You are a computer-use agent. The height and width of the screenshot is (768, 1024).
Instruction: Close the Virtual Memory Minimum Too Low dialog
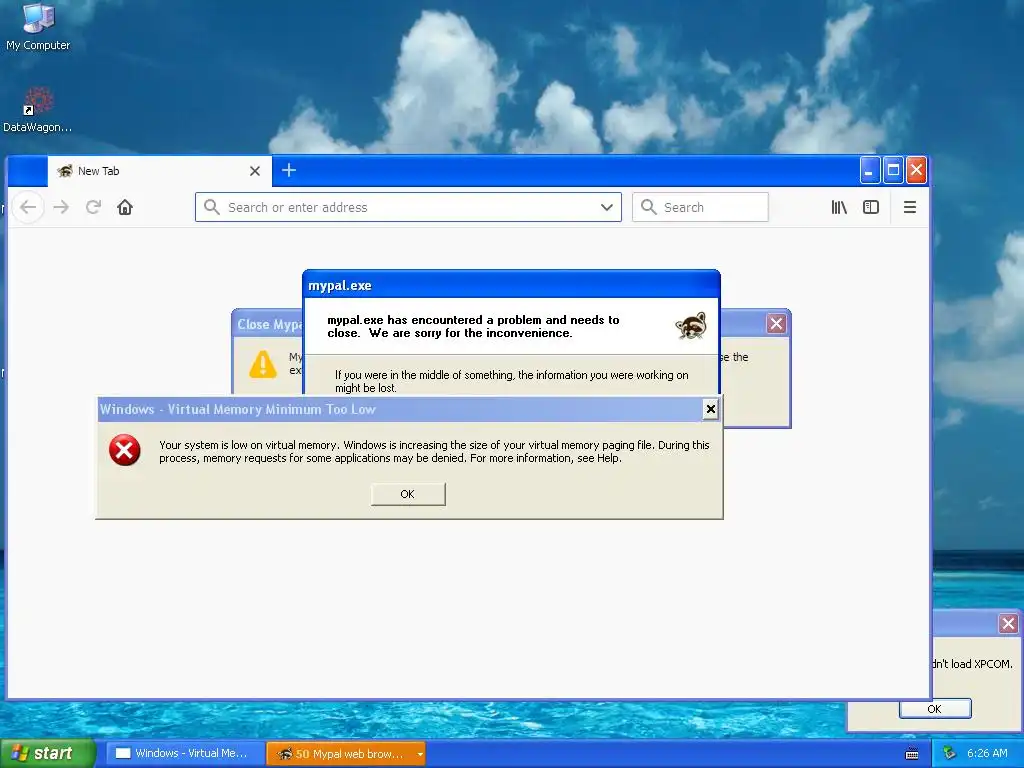tap(711, 409)
